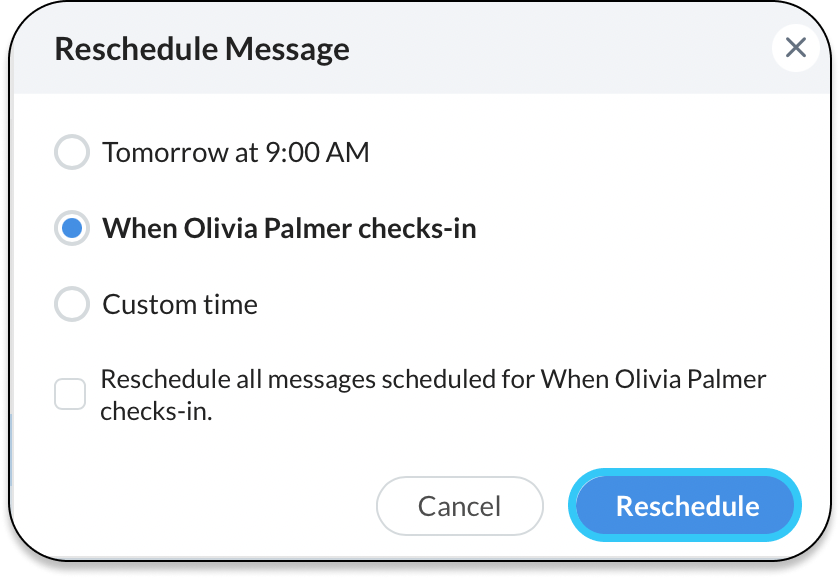Pick the empty radio circle beside Tomorrow

(71, 153)
